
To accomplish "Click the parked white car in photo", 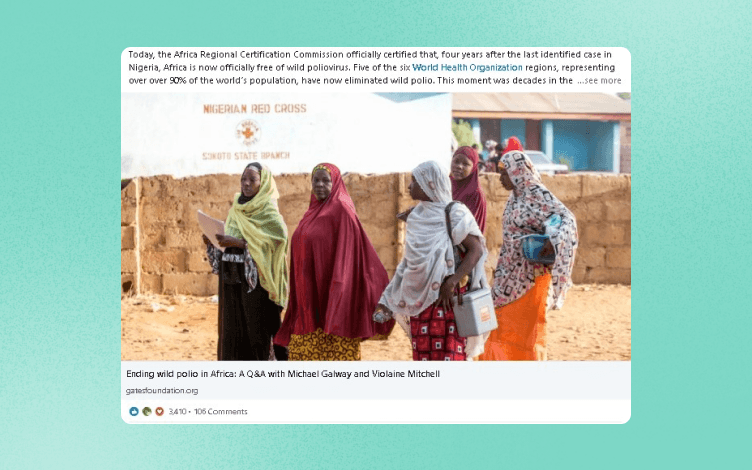I will click(544, 162).
